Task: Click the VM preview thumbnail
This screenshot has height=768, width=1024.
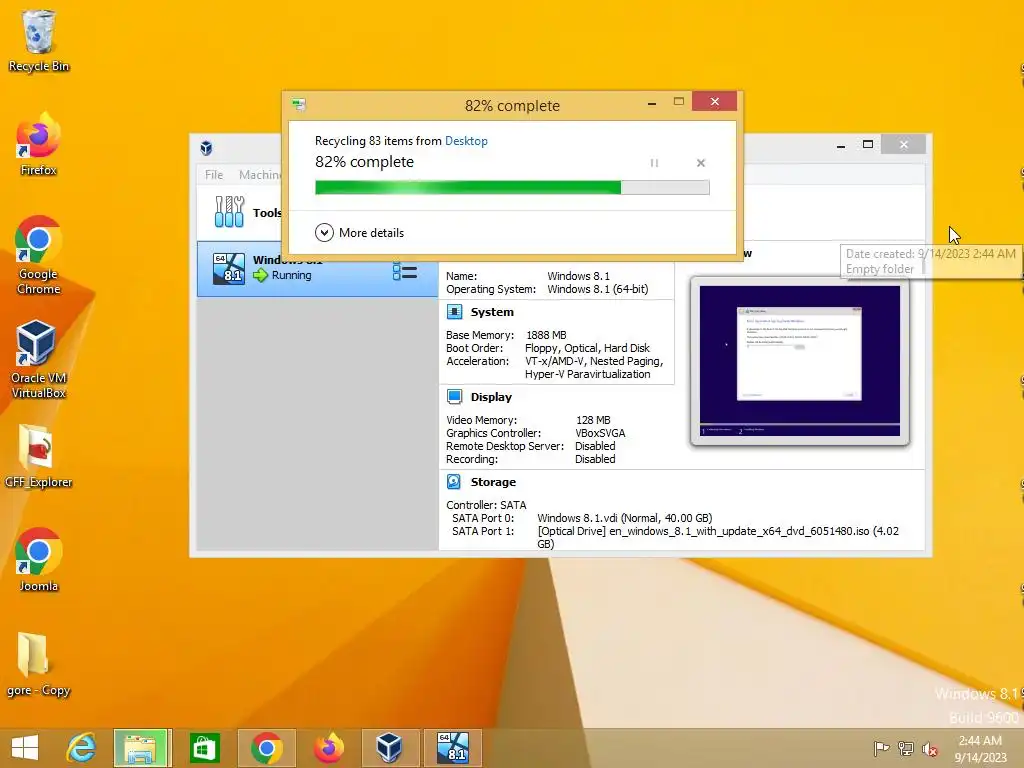Action: 799,360
